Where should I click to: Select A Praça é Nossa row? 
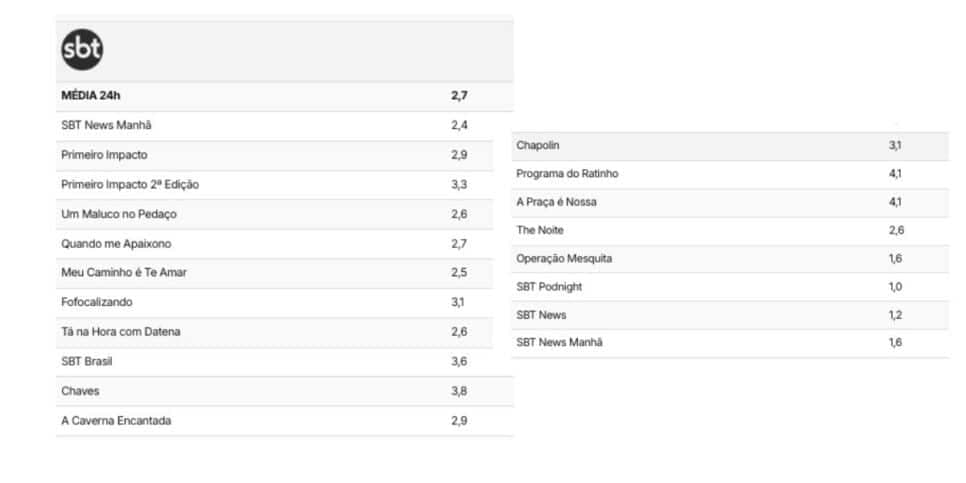[x=730, y=203]
